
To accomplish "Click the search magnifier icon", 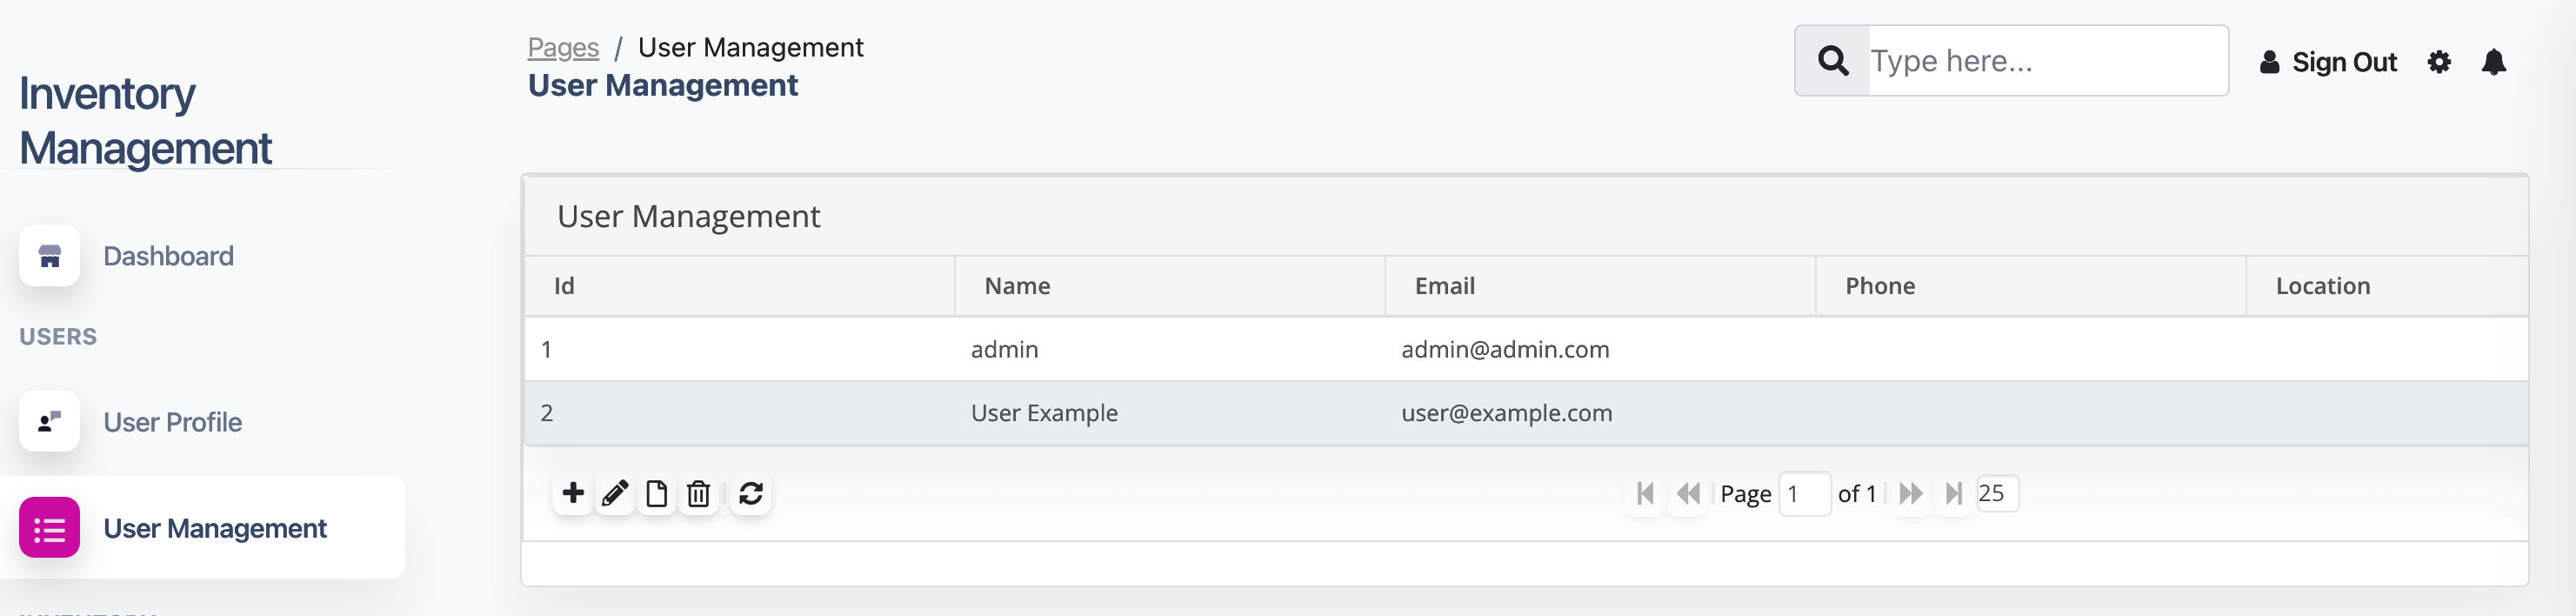I will (x=1833, y=61).
